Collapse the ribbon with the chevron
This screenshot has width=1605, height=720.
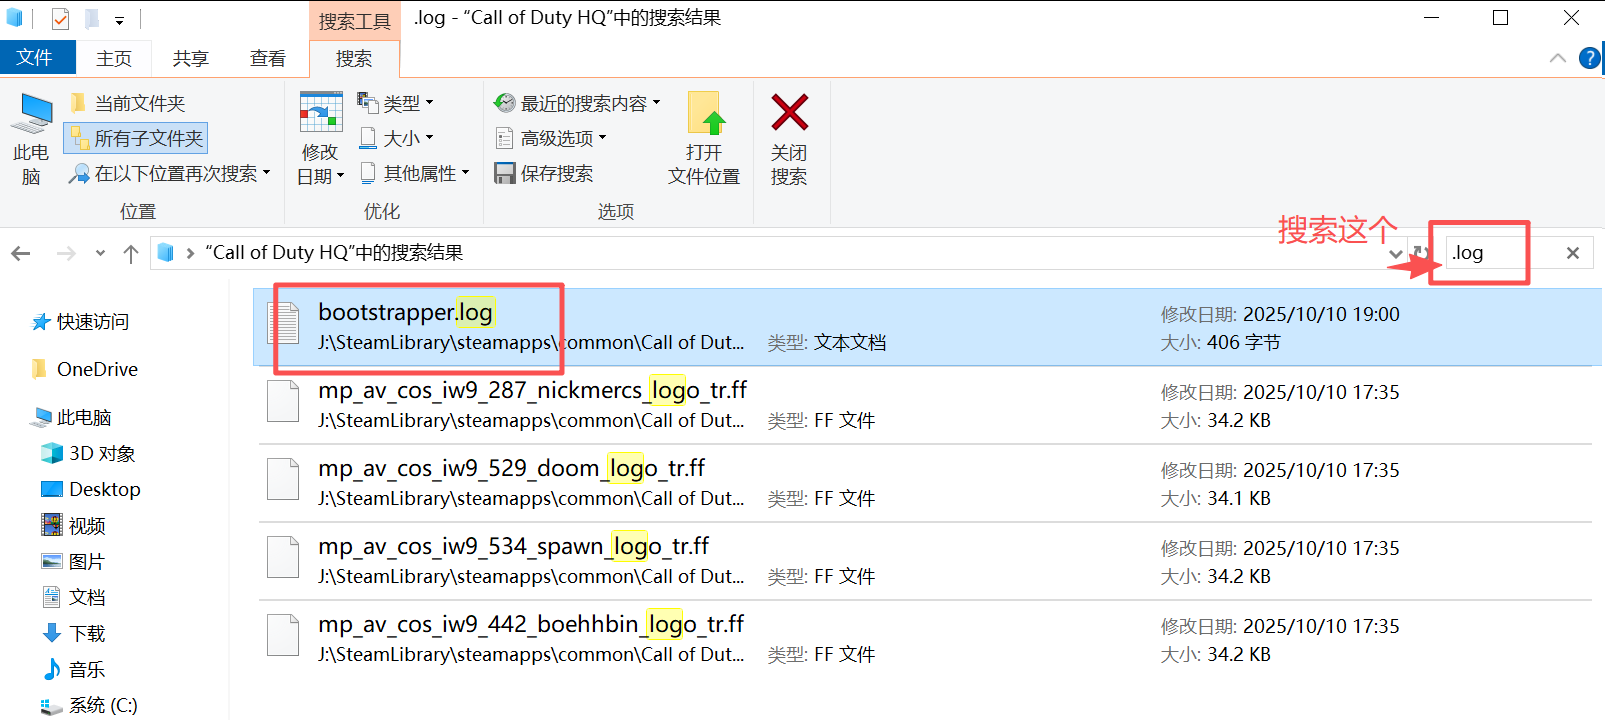[x=1557, y=58]
